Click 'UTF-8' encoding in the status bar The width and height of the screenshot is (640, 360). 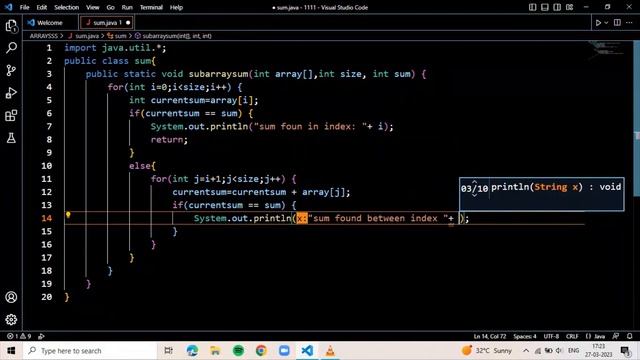pyautogui.click(x=551, y=336)
